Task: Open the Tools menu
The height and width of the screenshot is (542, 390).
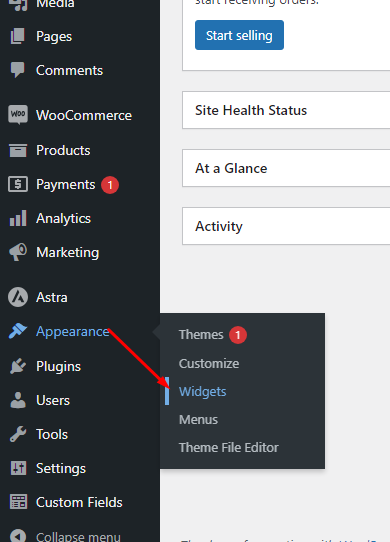Action: point(52,434)
